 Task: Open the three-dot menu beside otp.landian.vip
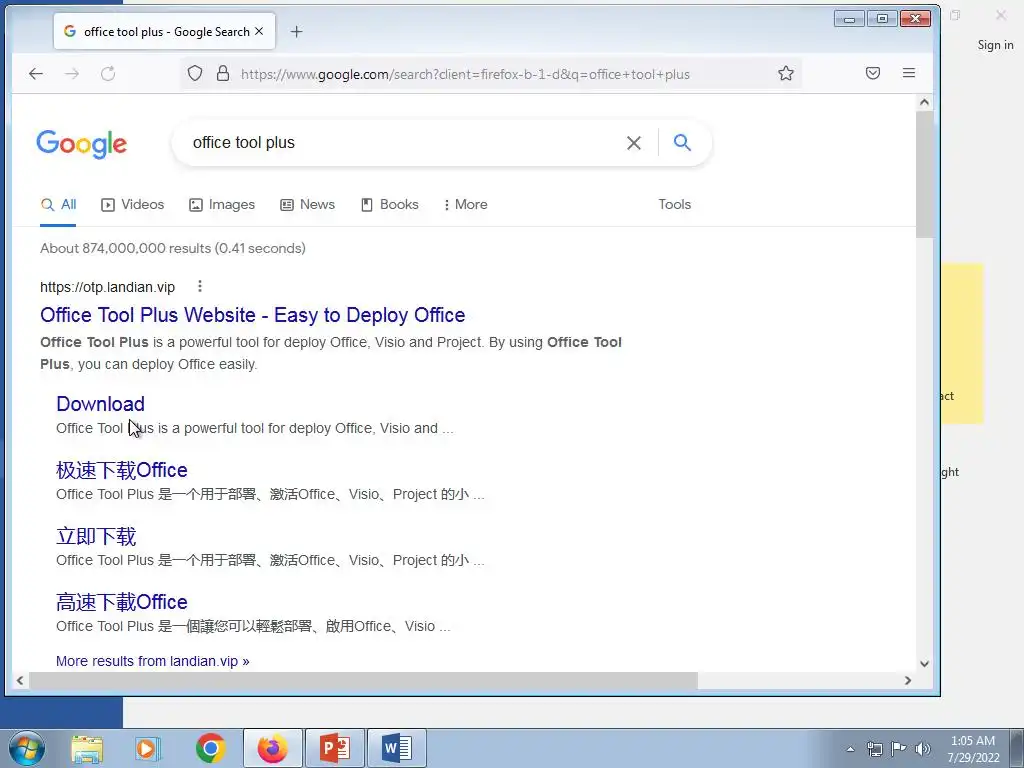point(200,286)
